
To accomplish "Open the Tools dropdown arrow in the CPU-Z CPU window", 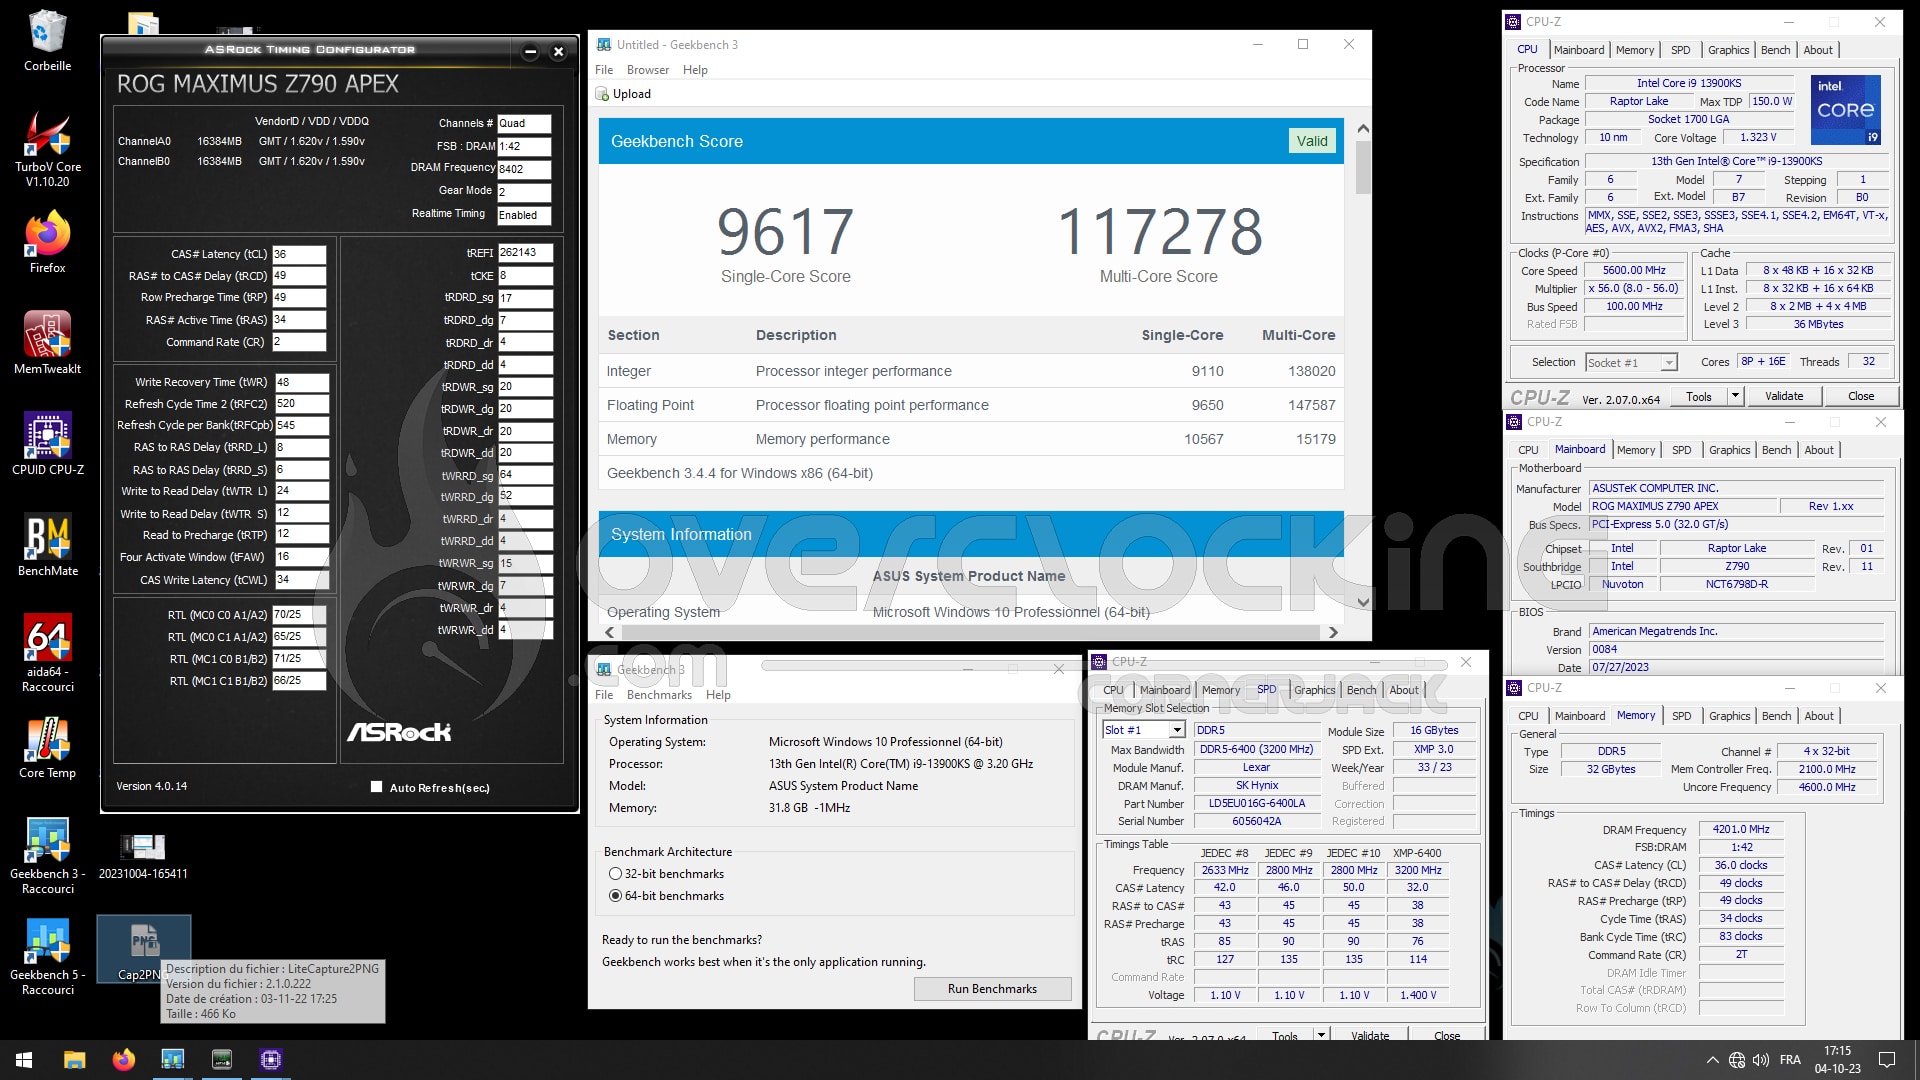I will click(x=1735, y=396).
